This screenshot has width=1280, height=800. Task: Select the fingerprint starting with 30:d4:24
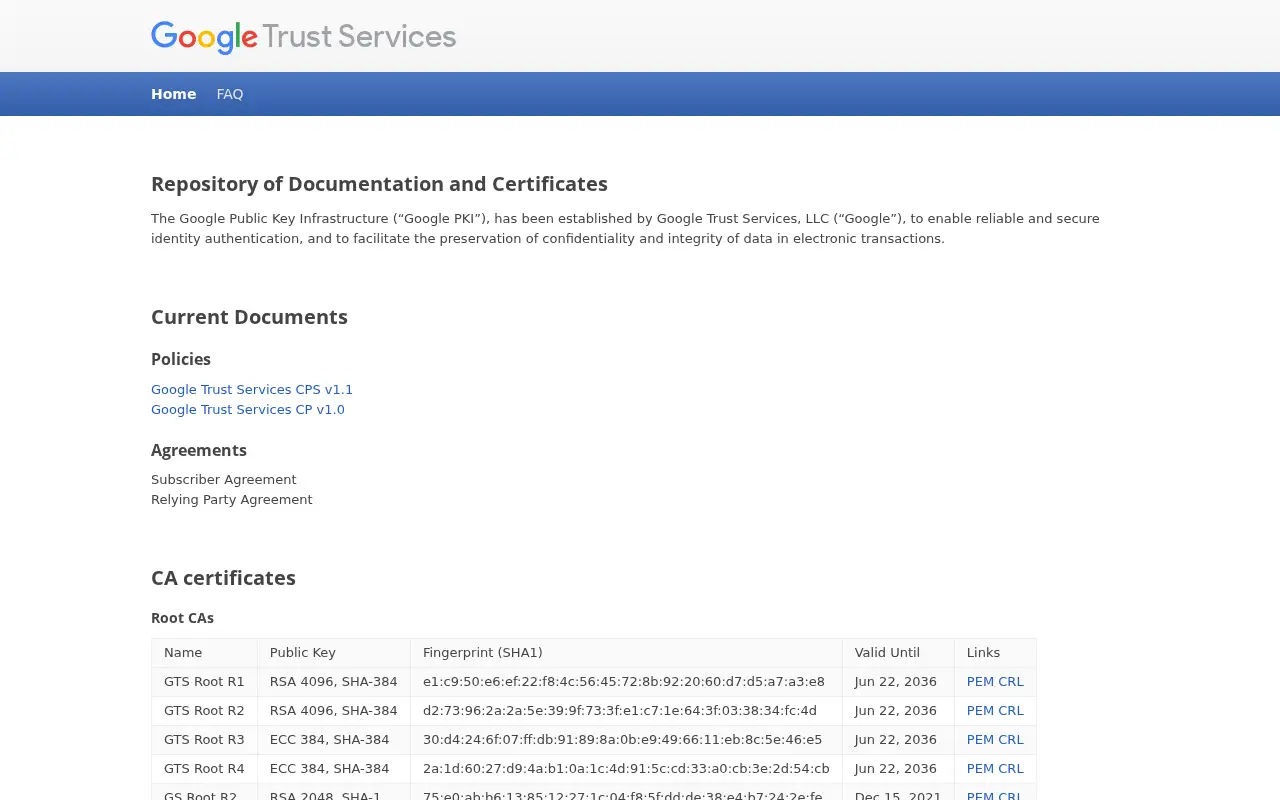click(x=623, y=740)
